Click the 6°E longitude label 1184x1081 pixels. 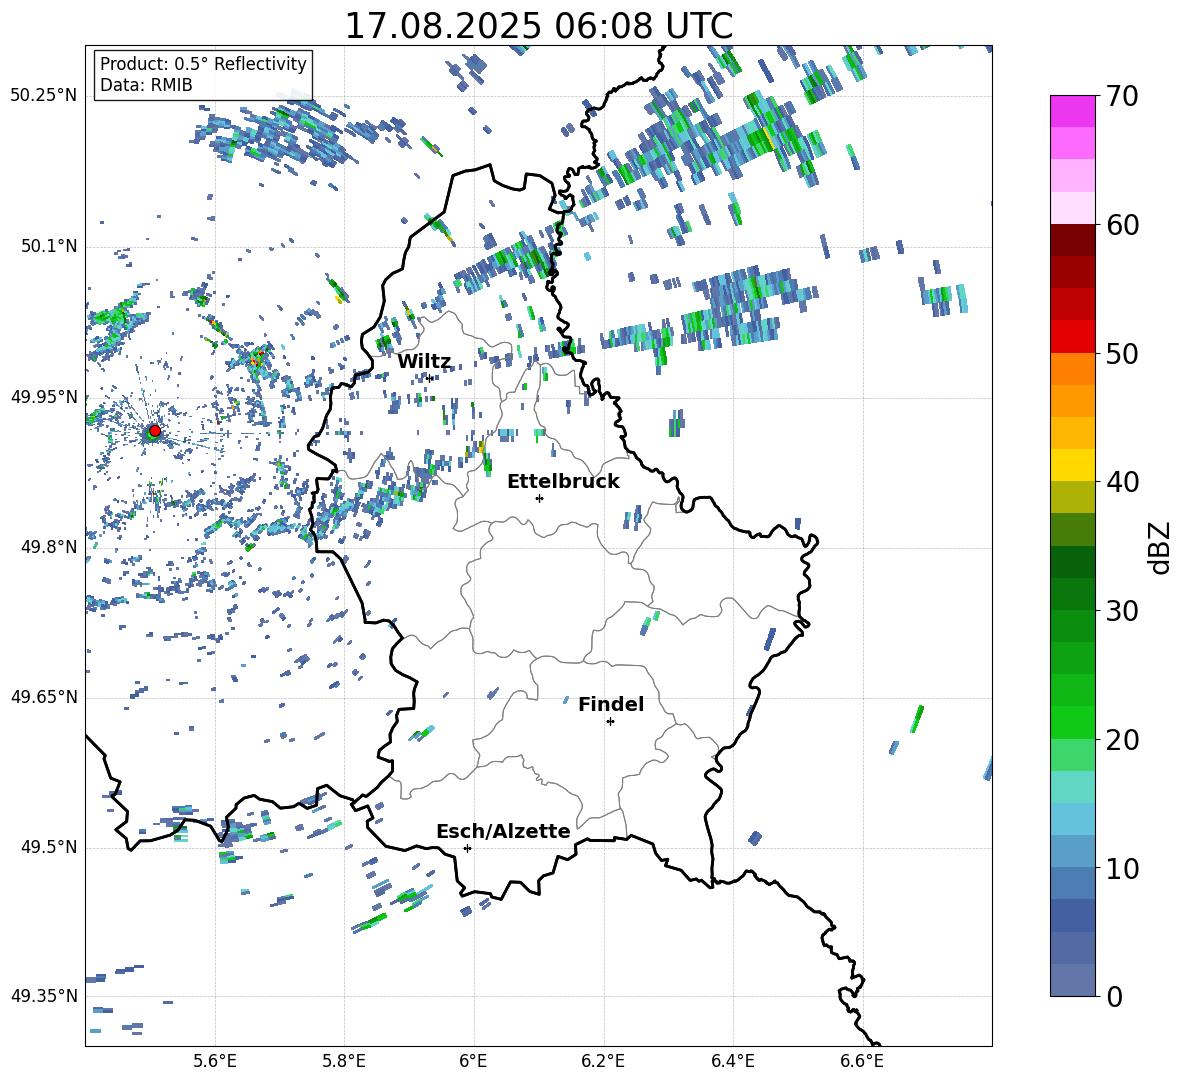473,1061
